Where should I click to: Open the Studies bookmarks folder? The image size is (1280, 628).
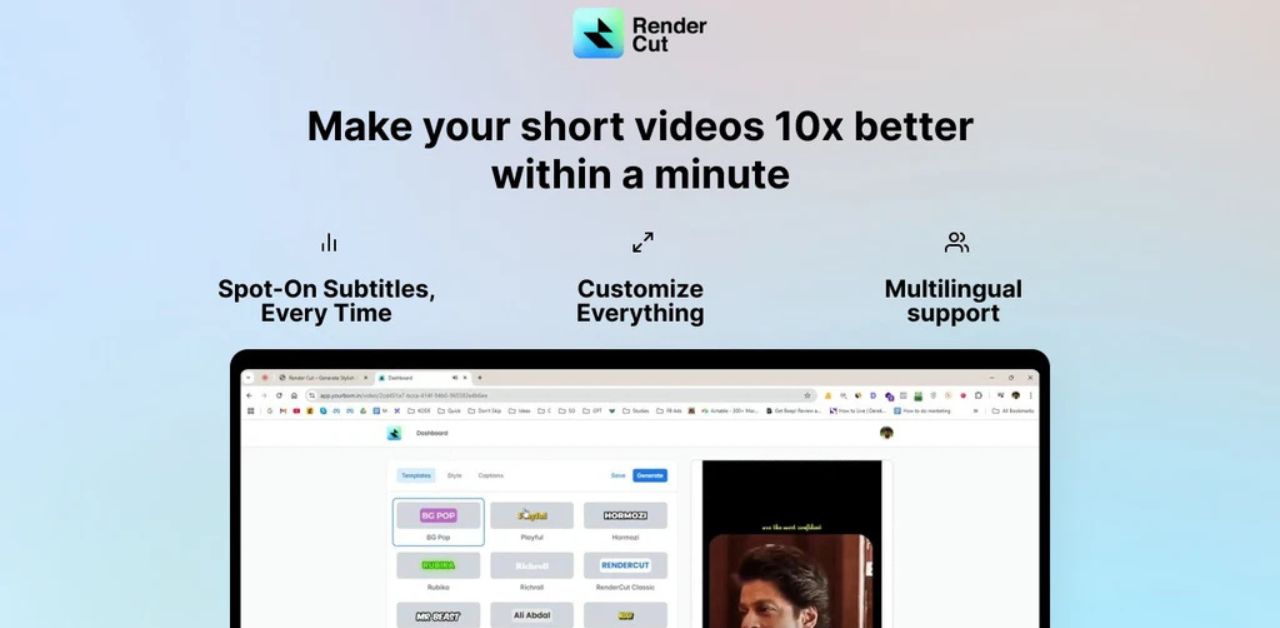click(x=636, y=410)
